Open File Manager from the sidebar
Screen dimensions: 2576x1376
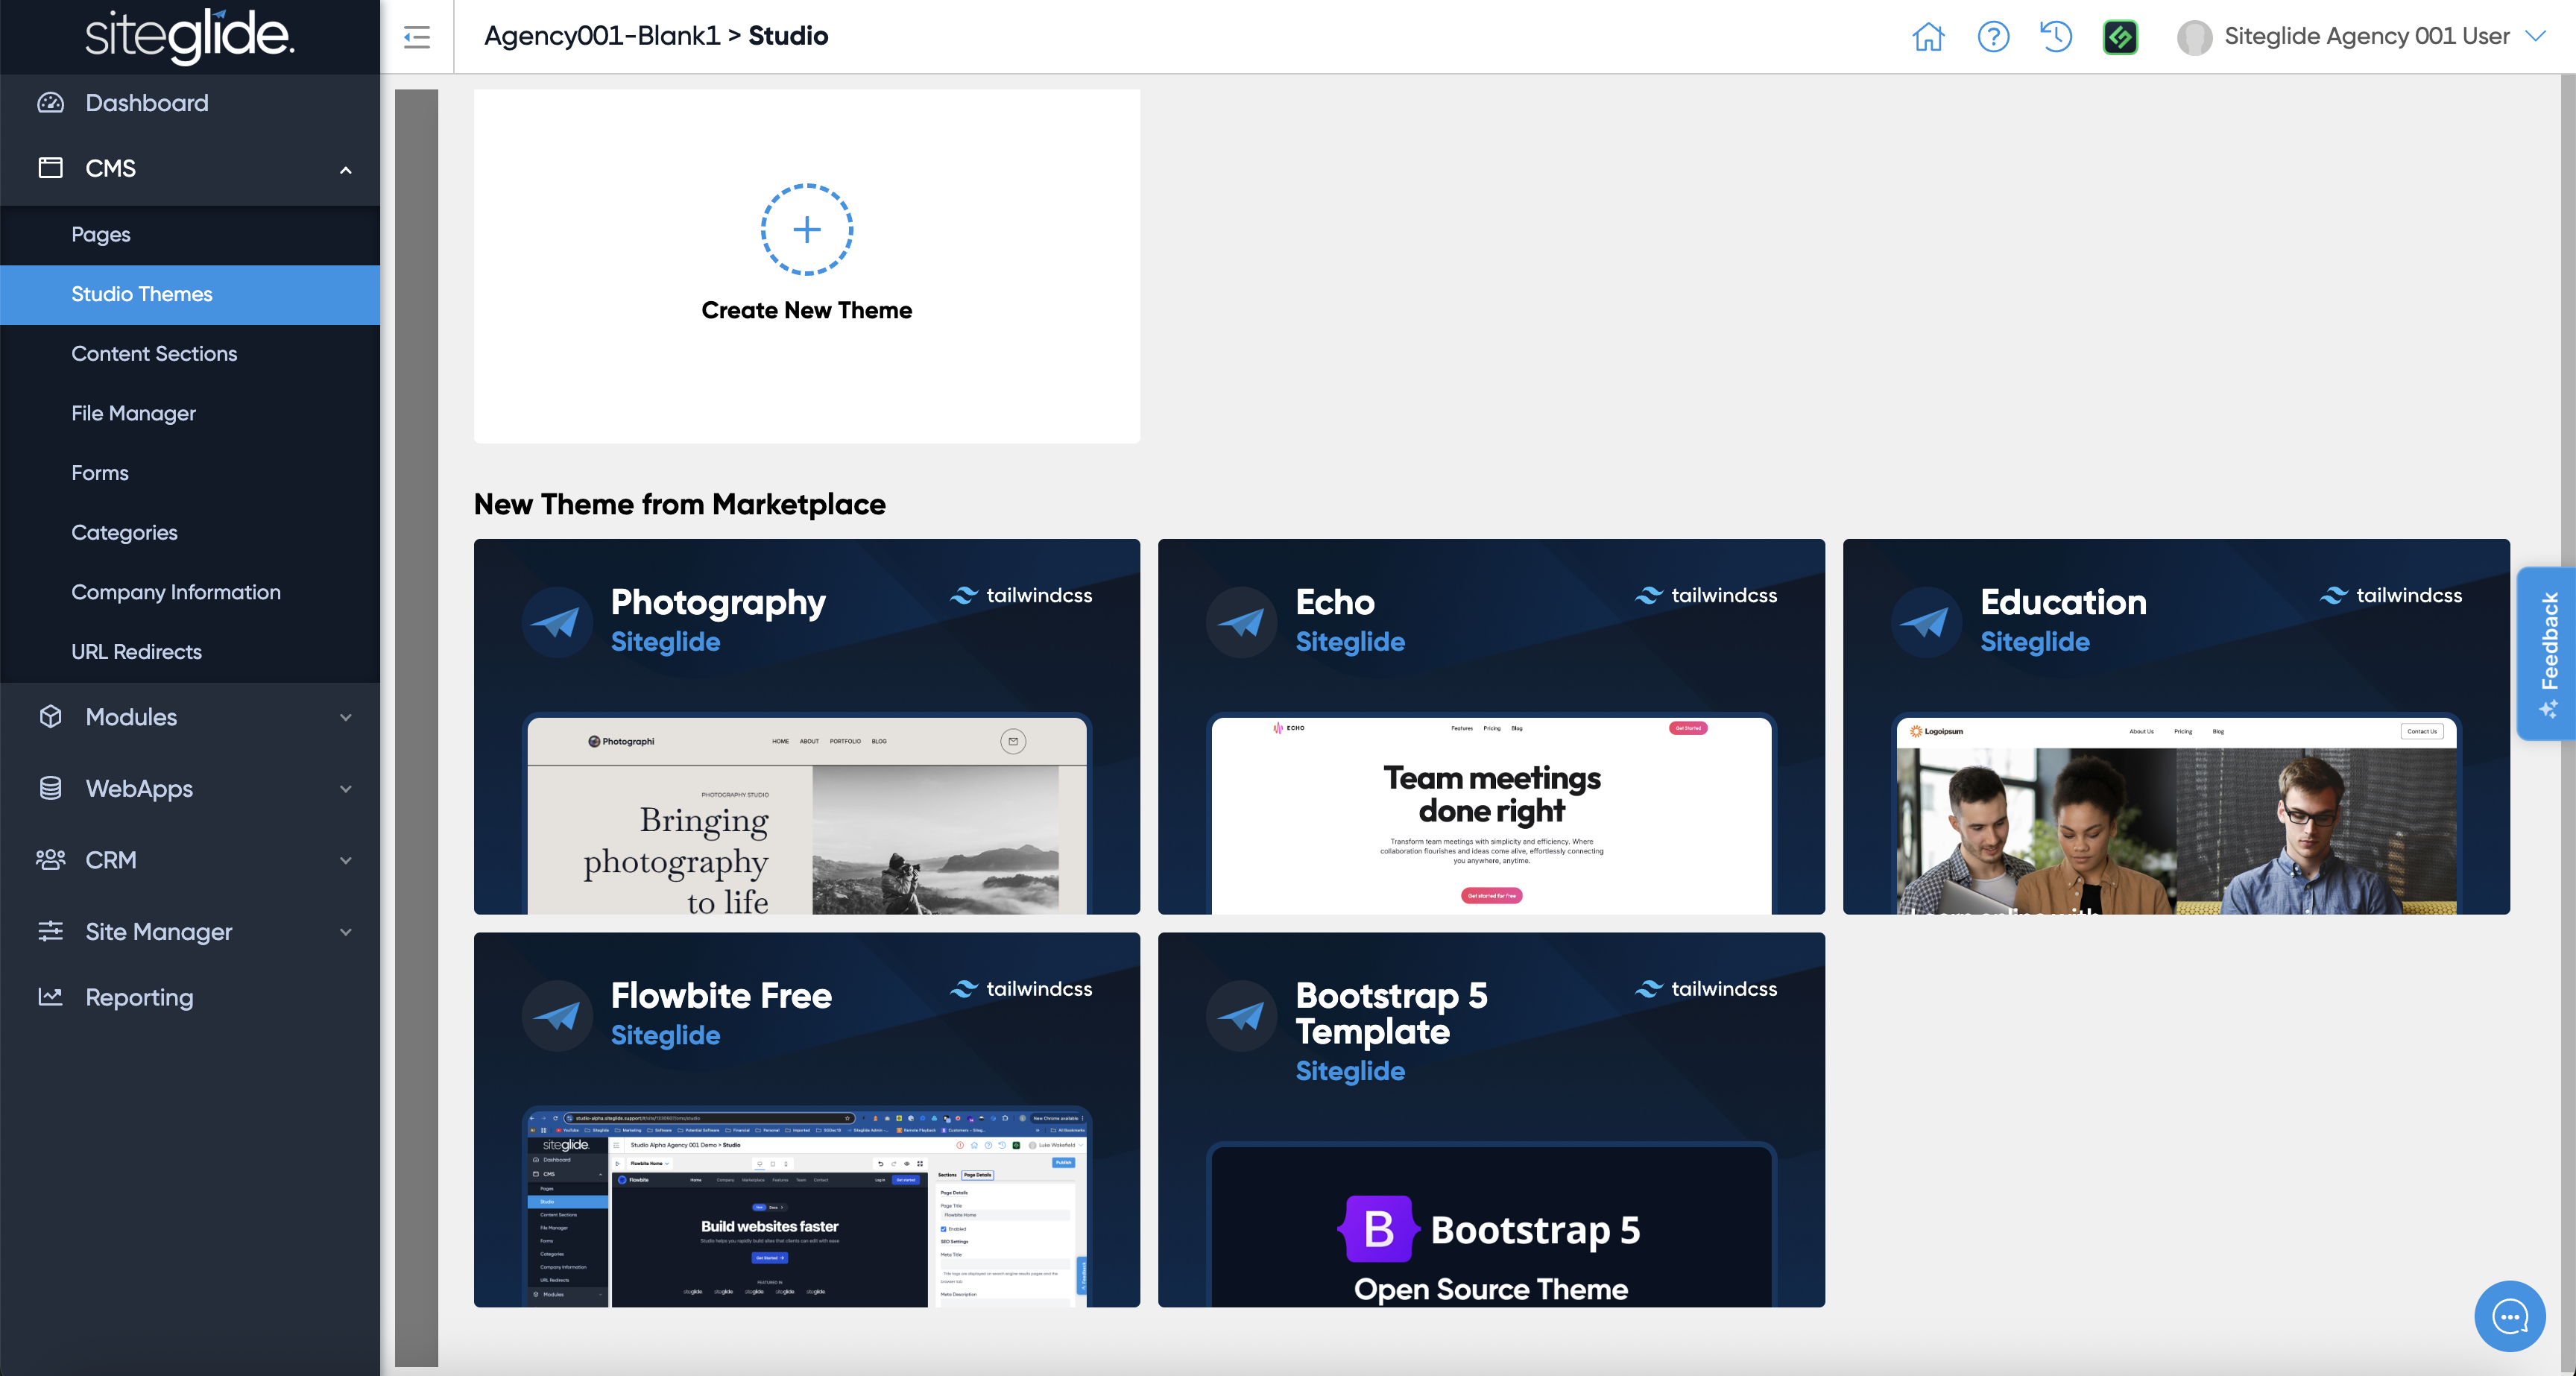coord(133,413)
